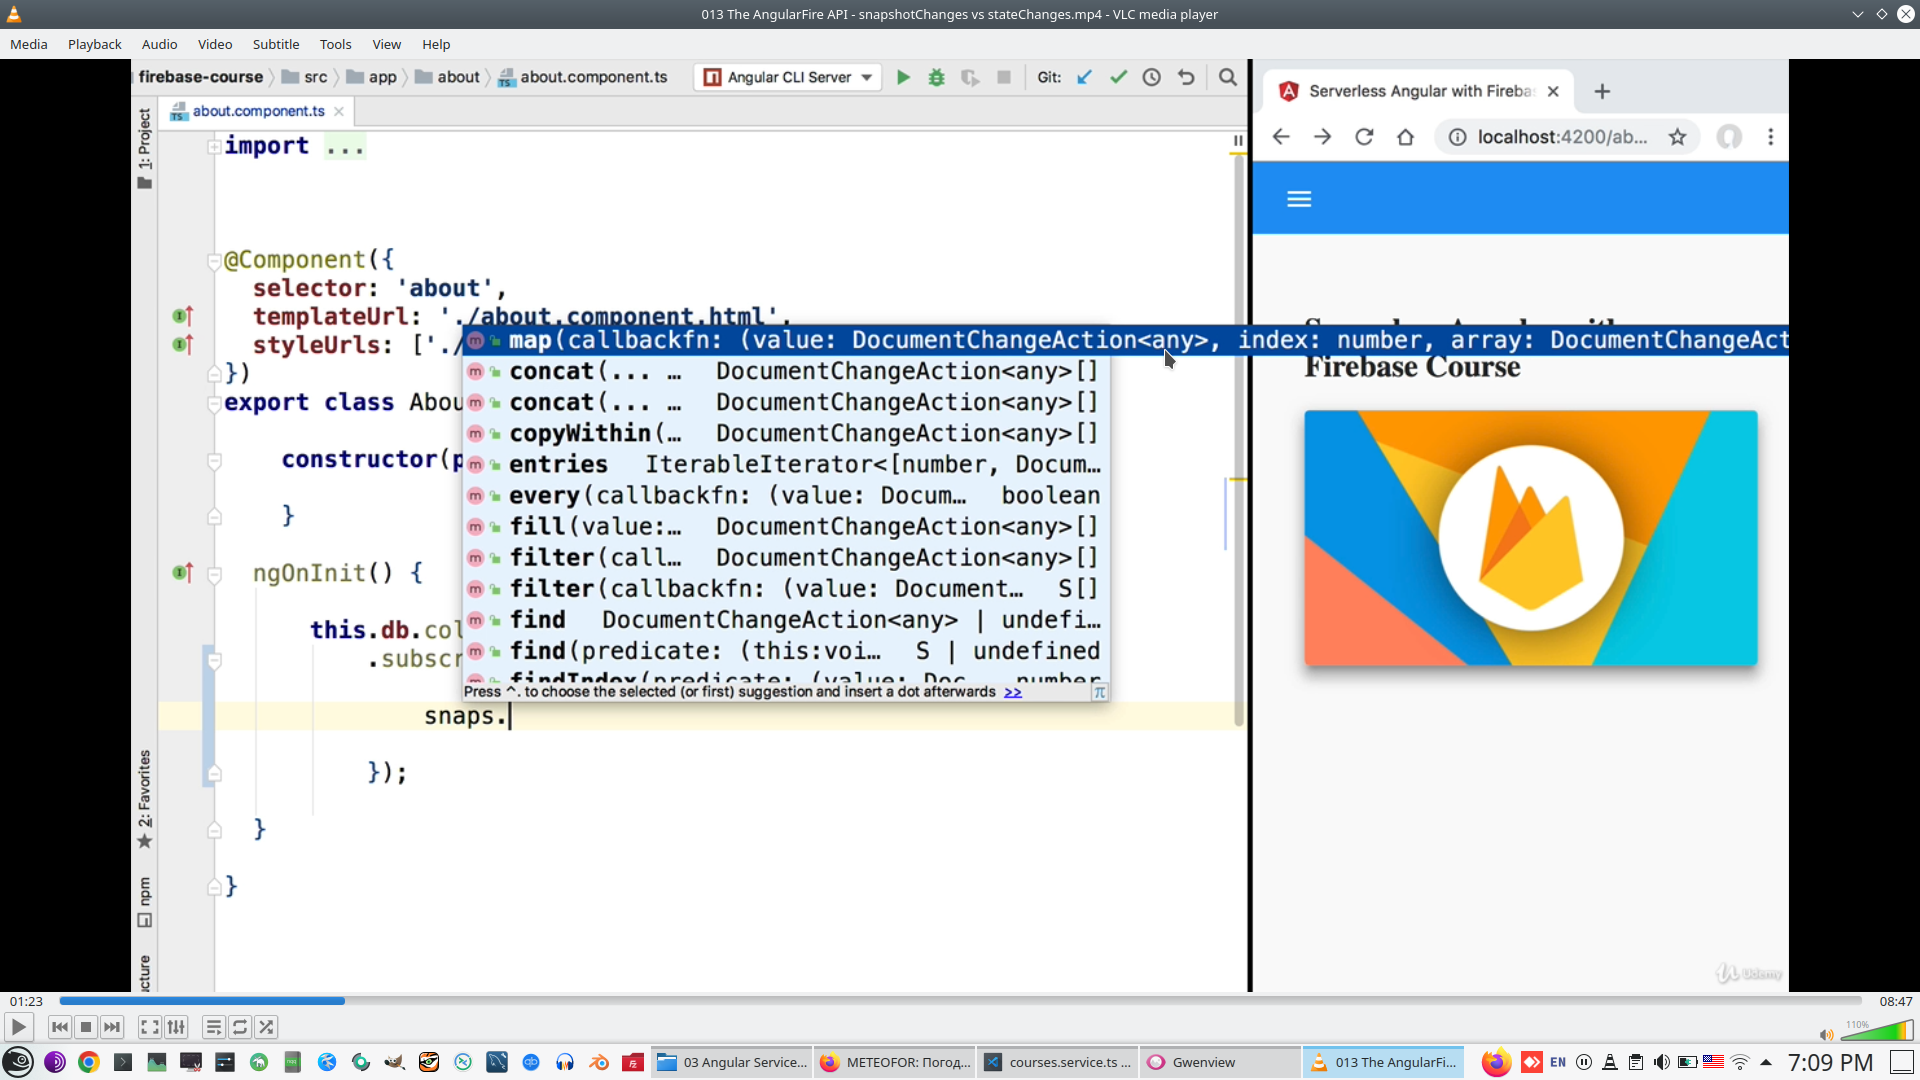Open the Playback menu
This screenshot has width=1920, height=1080.
coord(94,44)
